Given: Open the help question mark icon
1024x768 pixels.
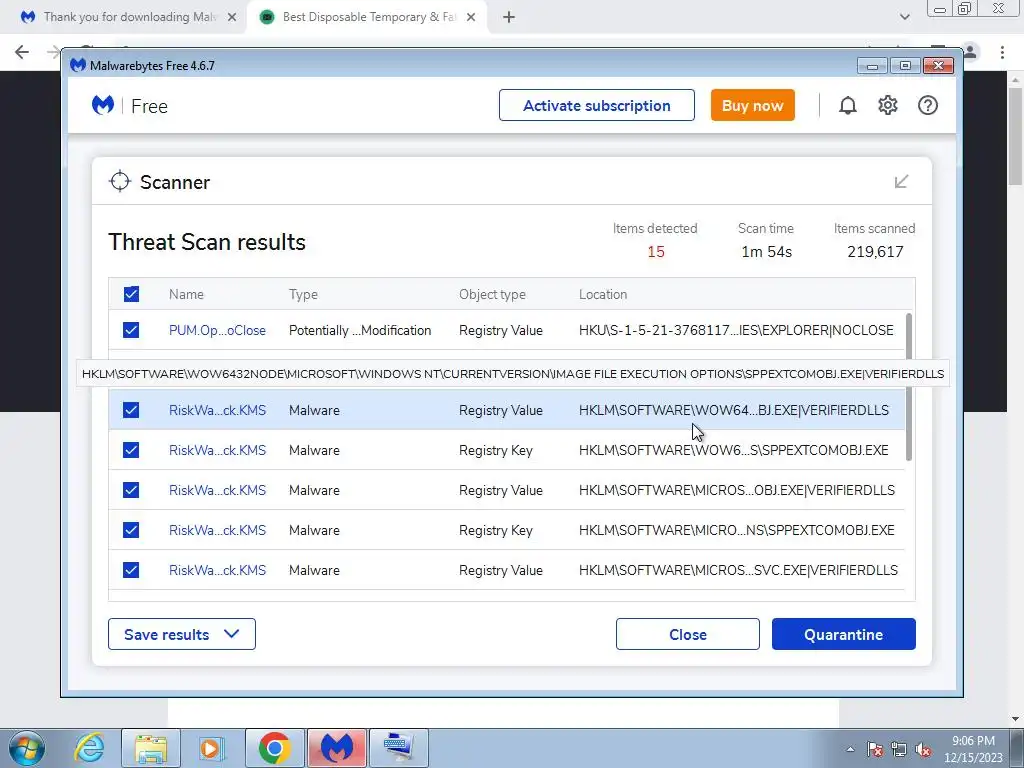Looking at the screenshot, I should pos(927,105).
